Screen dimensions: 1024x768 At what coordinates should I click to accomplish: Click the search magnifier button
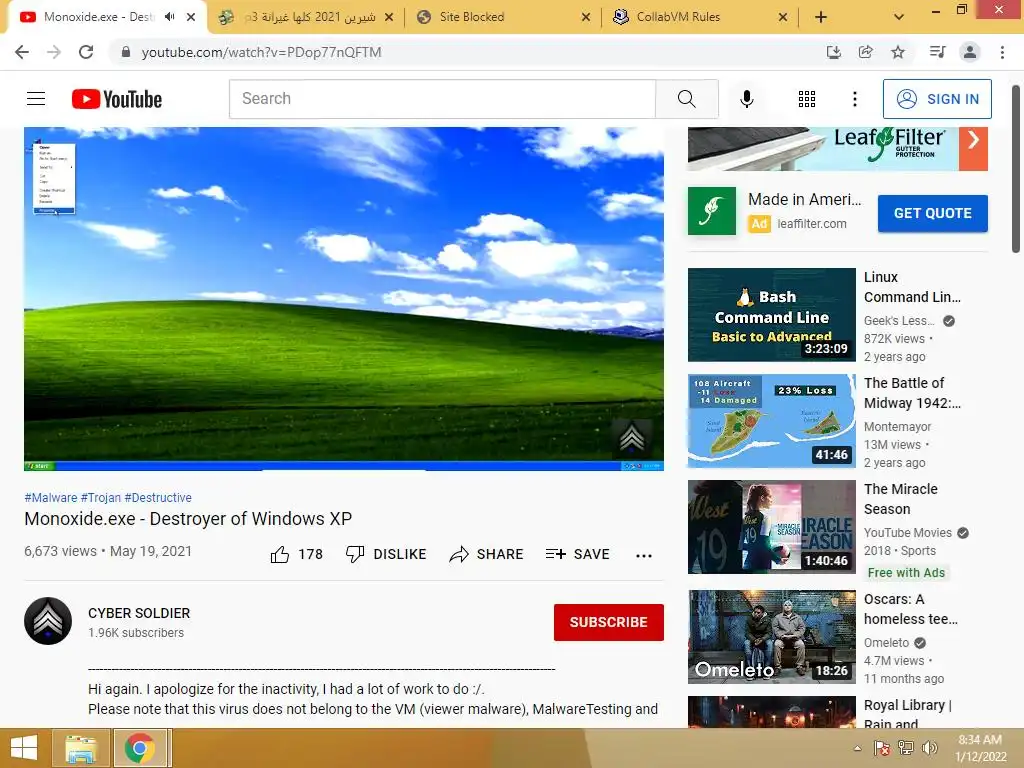686,99
